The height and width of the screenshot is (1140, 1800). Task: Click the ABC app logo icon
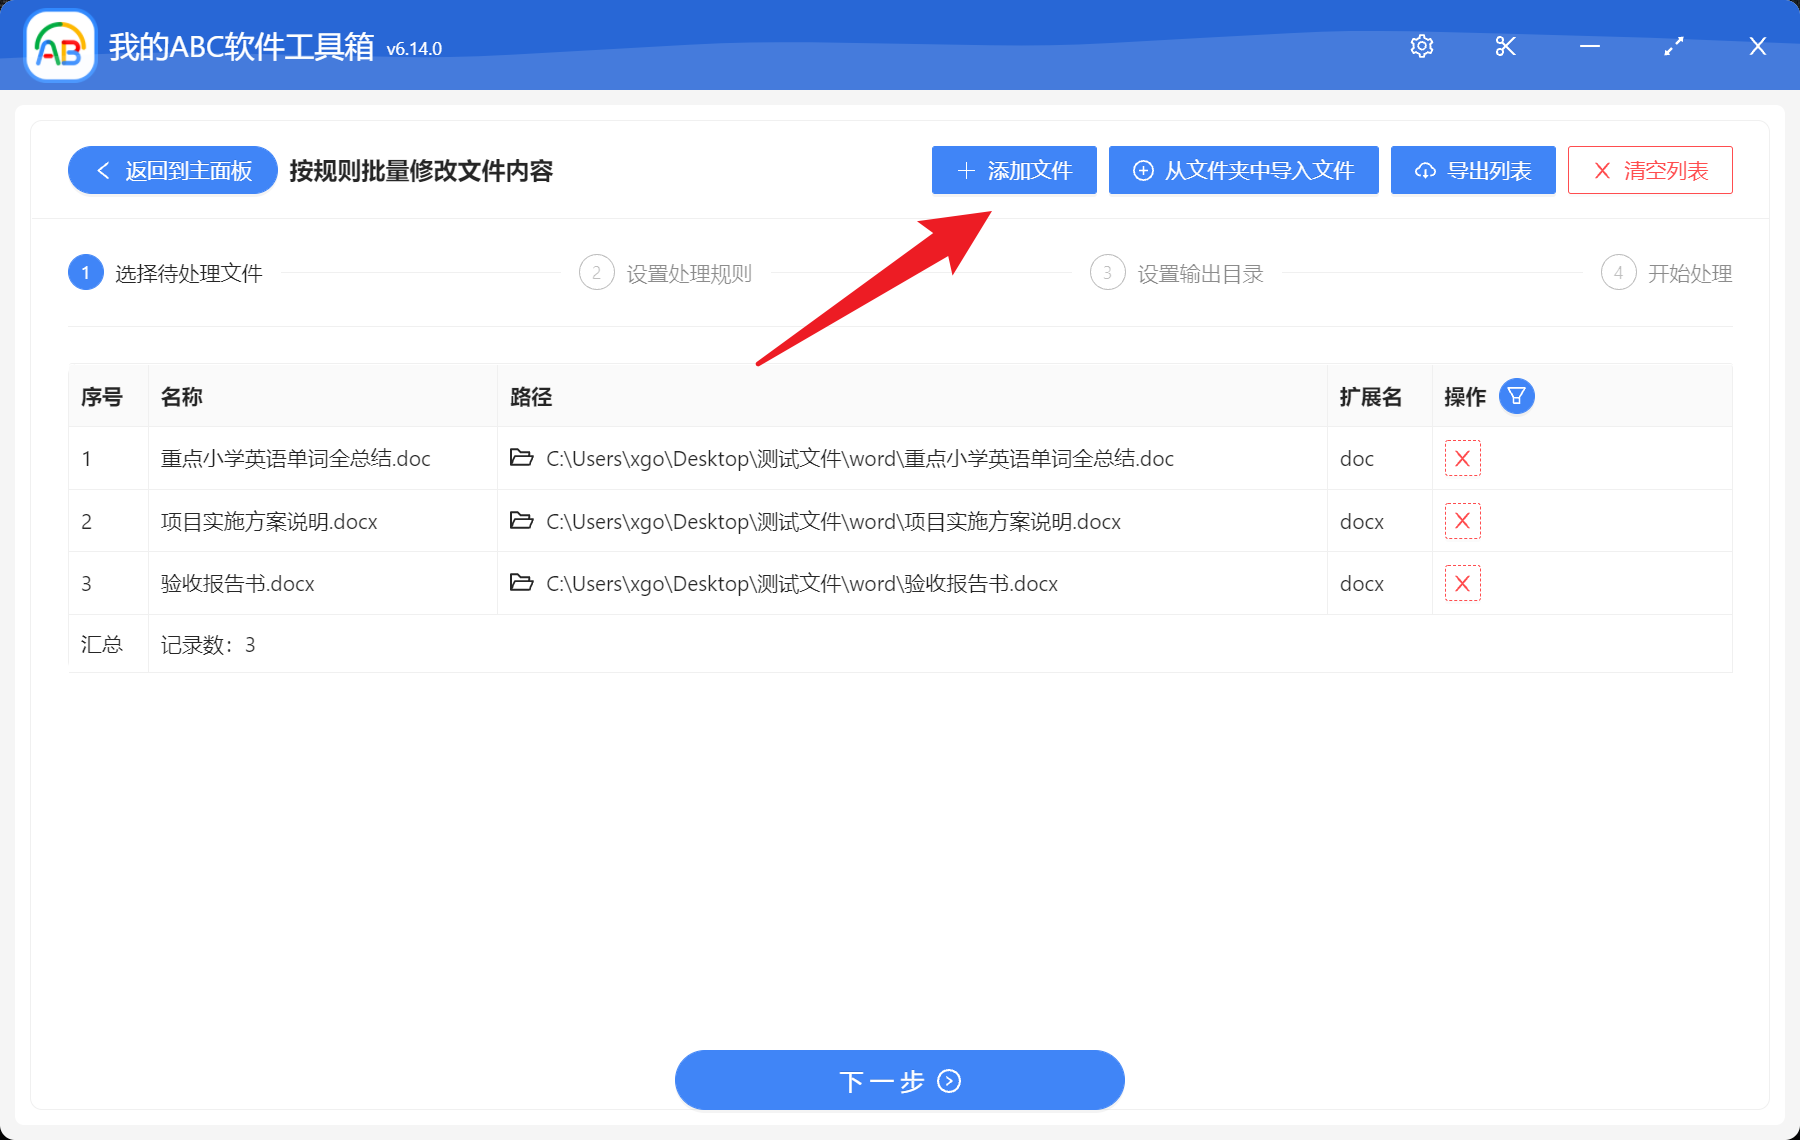59,46
